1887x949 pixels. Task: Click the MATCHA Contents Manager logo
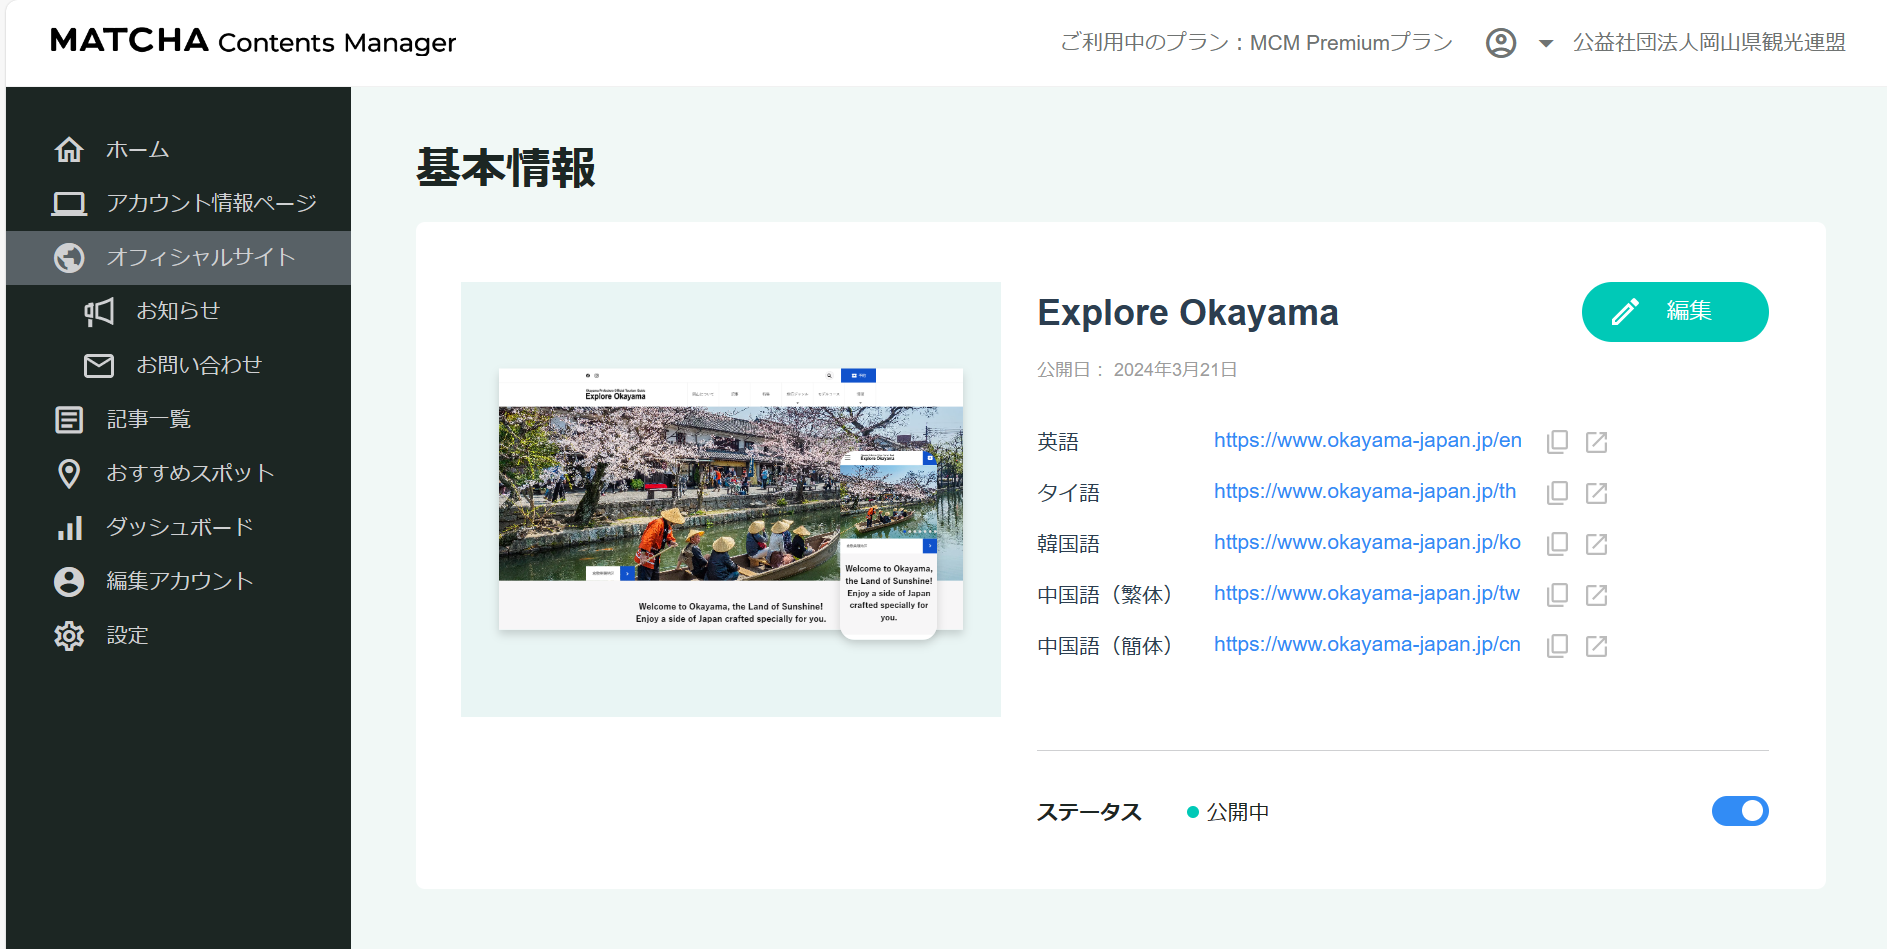(x=253, y=41)
